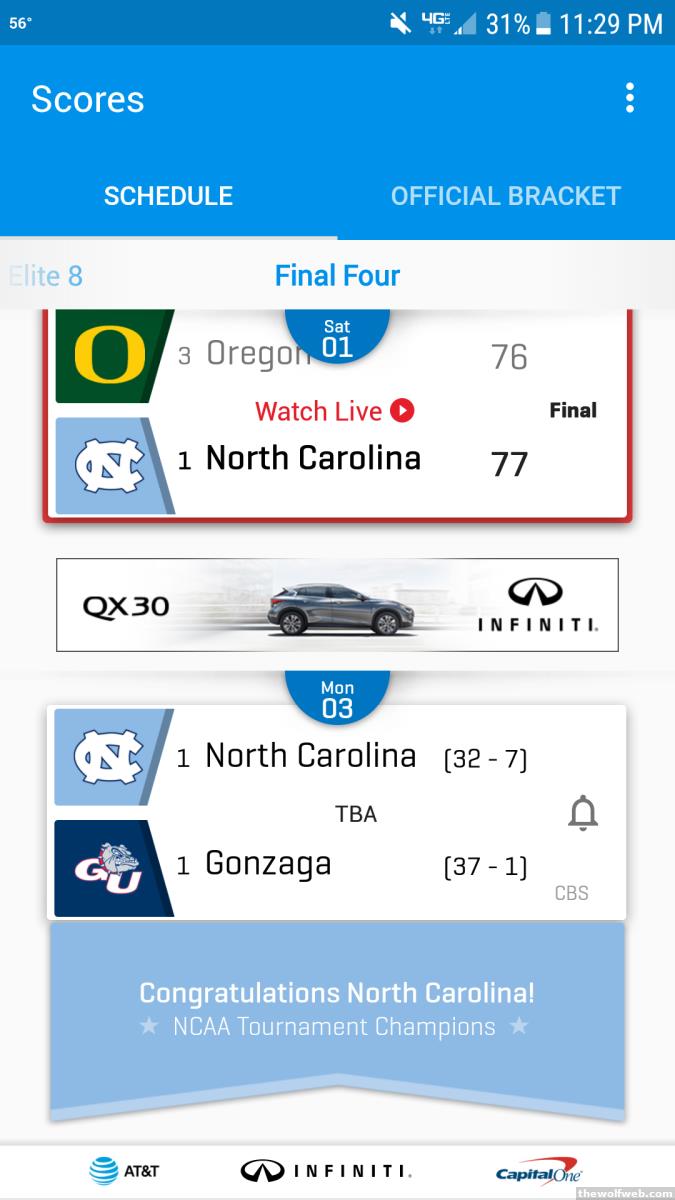
Task: Tap the Congratulations North Carolina banner
Action: tap(337, 1008)
